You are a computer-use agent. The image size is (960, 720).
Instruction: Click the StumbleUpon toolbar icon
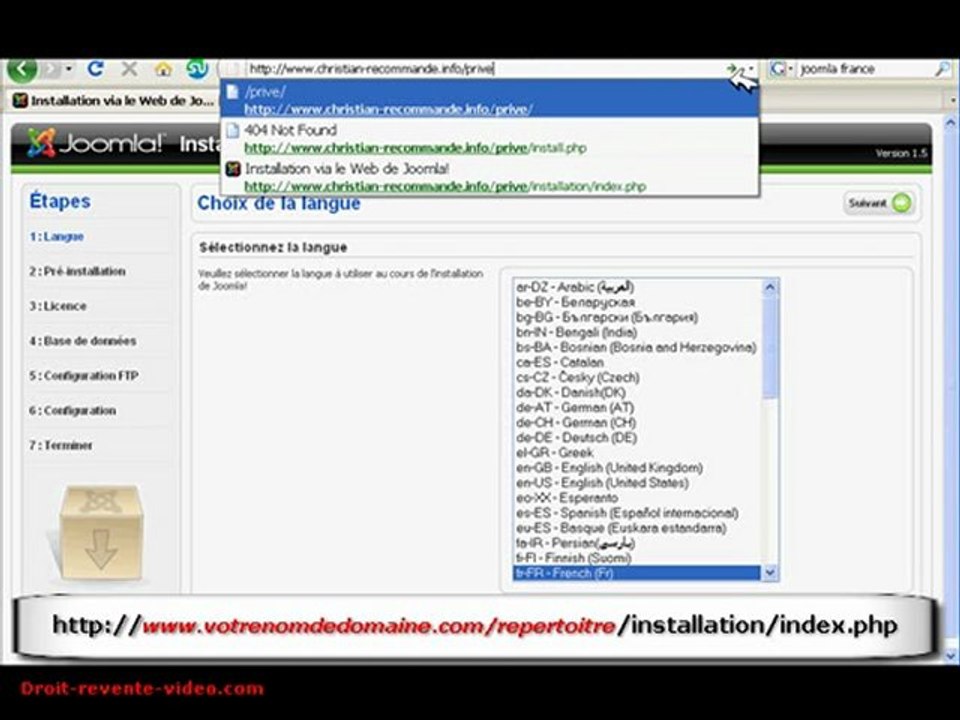(197, 69)
